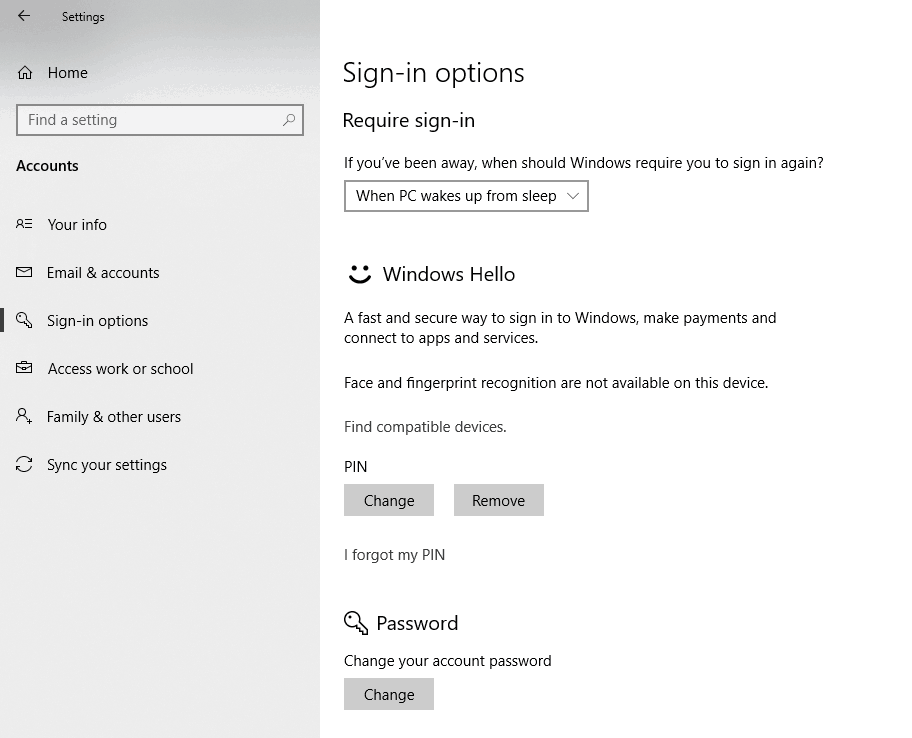This screenshot has height=738, width=912.
Task: Click the Windows Hello smiley icon
Action: (359, 274)
